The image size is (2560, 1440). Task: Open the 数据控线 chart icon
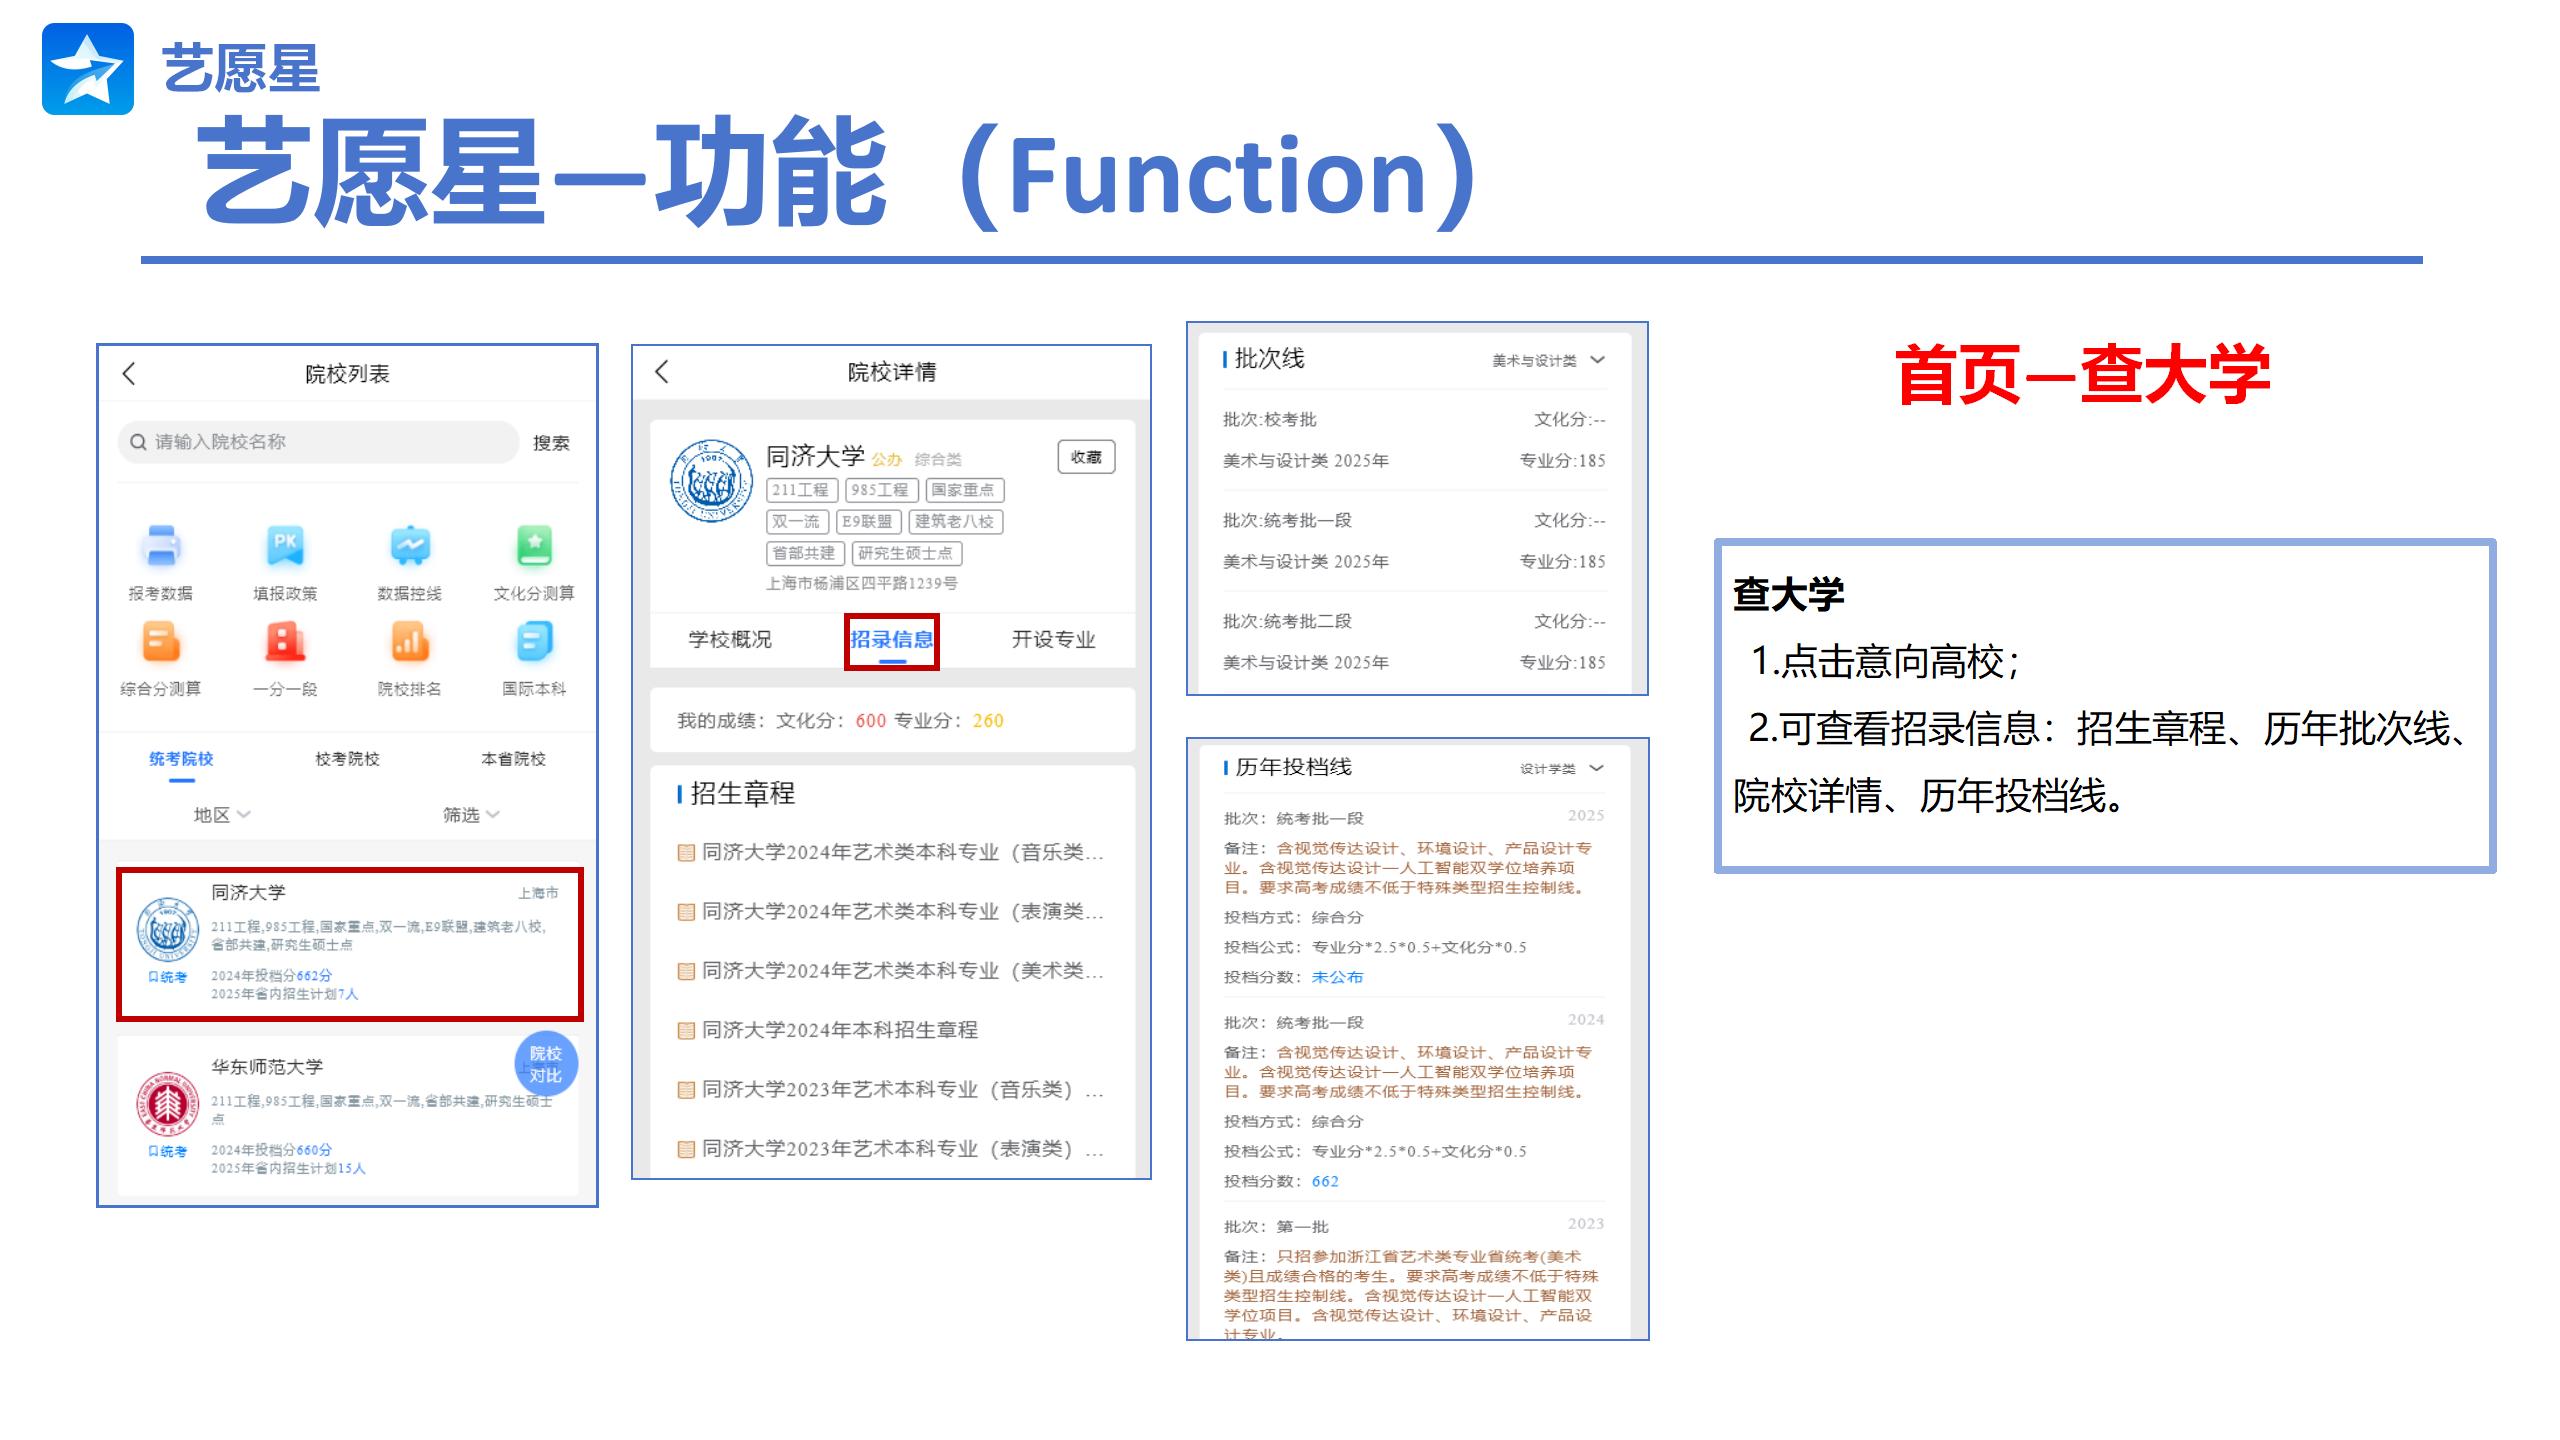410,547
